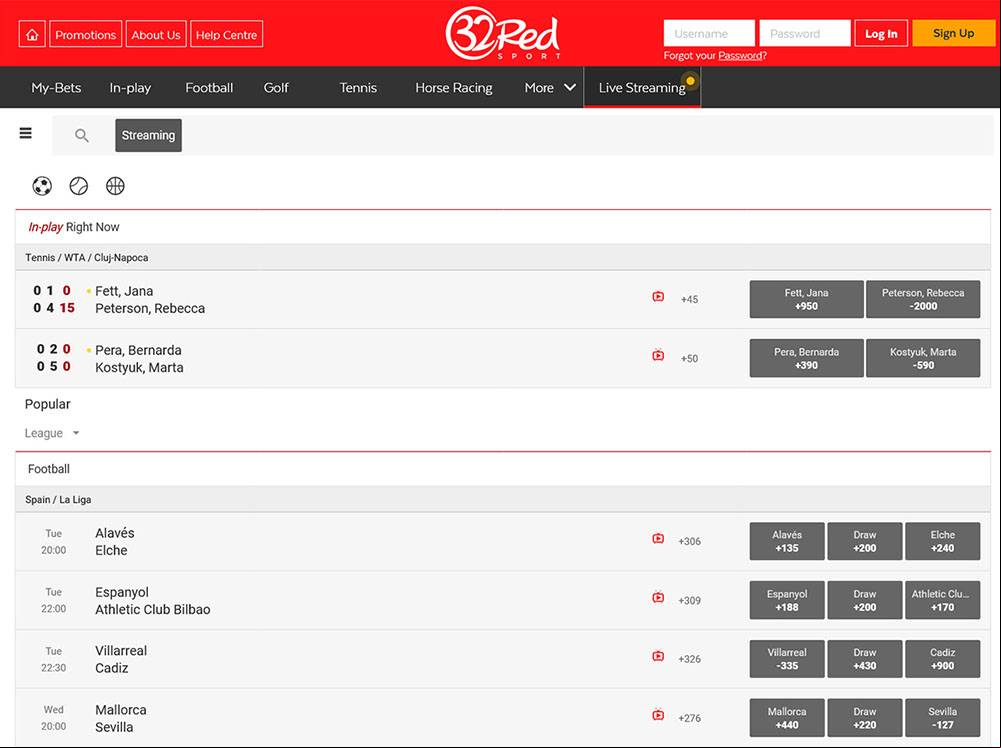Show +50 more markets for Pera match
The image size is (1001, 748).
coord(689,359)
